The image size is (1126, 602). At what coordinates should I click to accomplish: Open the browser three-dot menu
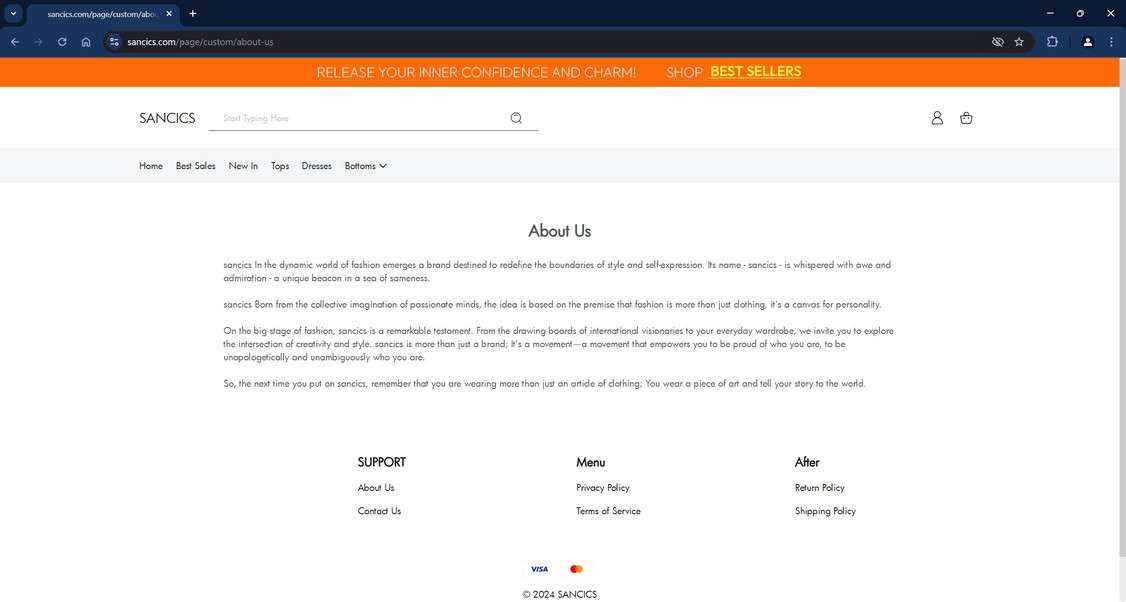[x=1111, y=41]
